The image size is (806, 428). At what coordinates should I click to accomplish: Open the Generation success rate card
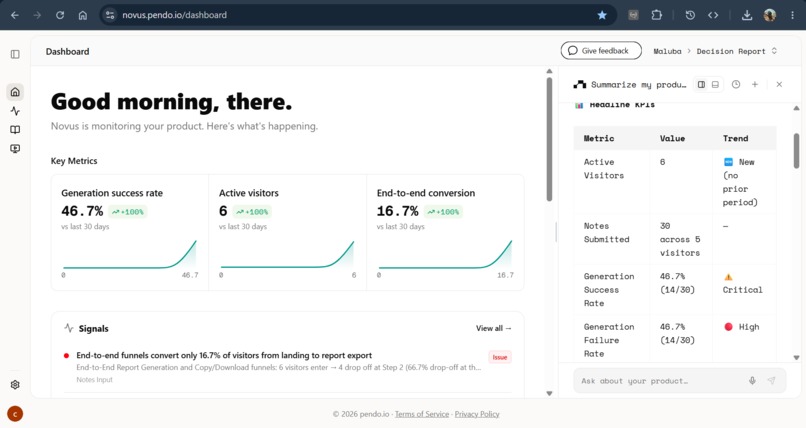click(x=130, y=233)
